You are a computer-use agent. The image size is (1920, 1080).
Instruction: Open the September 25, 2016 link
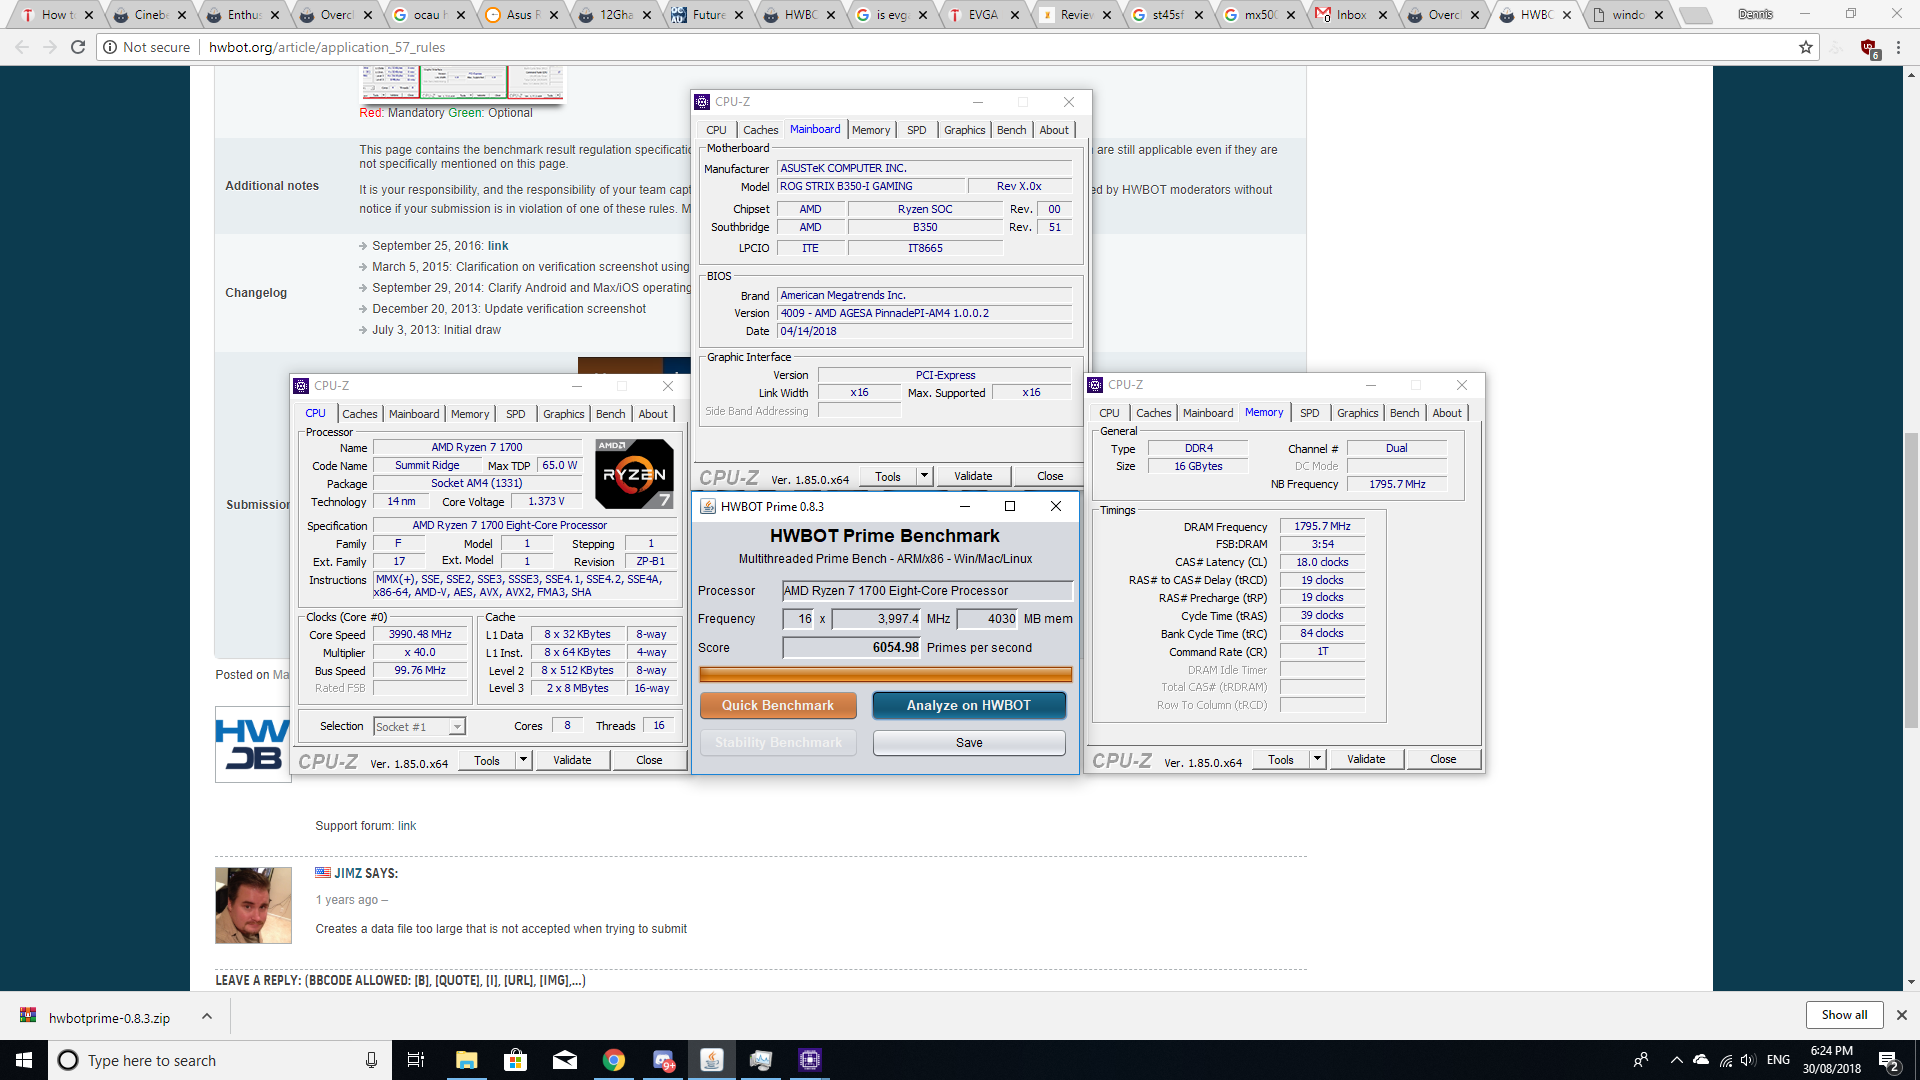point(498,246)
